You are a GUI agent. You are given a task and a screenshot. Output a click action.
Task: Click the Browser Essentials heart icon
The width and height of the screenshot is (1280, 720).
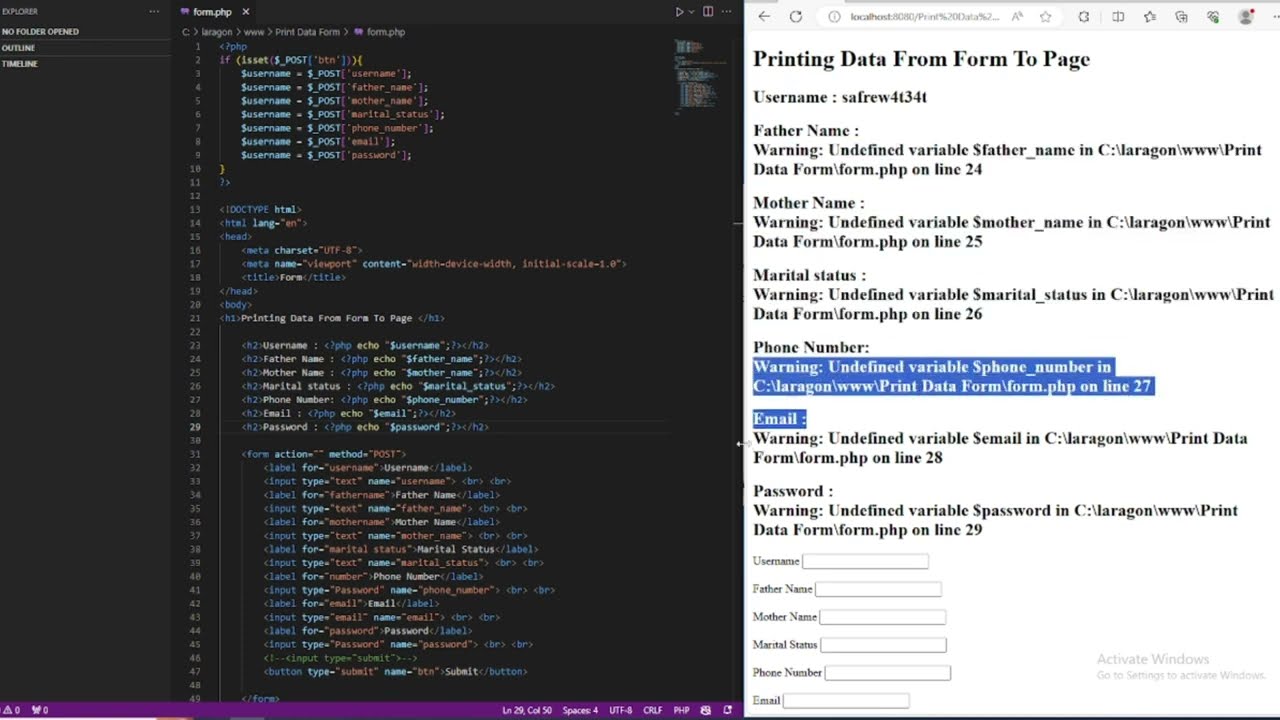[x=1213, y=16]
